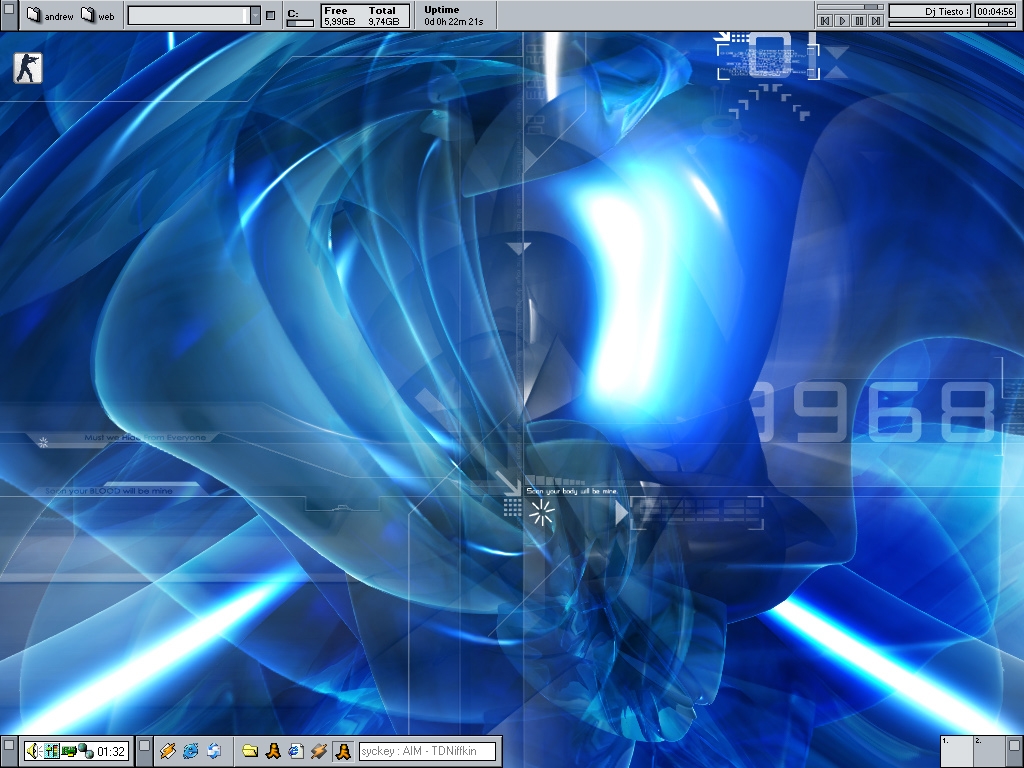
Task: Toggle the top-left bar corner square button
Action: coord(9,10)
